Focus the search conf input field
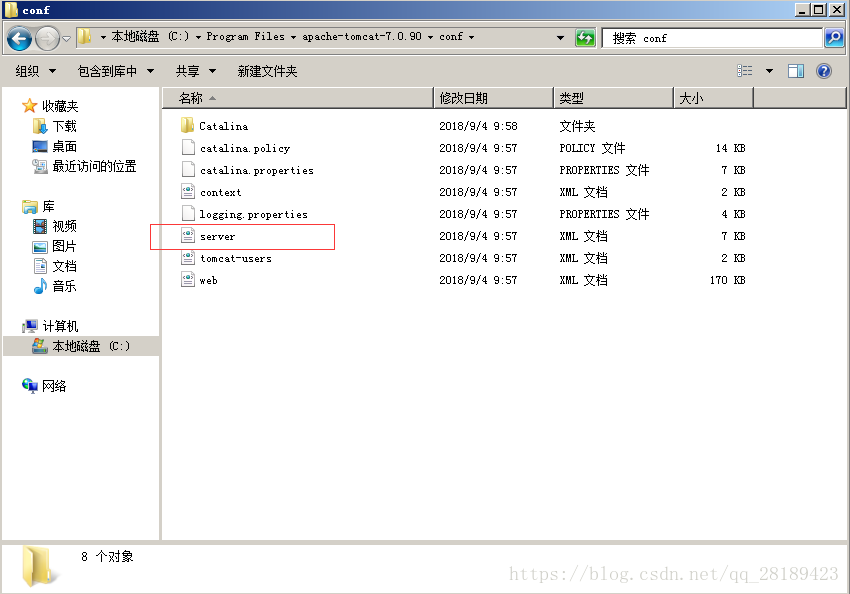Image resolution: width=850 pixels, height=594 pixels. (x=712, y=38)
